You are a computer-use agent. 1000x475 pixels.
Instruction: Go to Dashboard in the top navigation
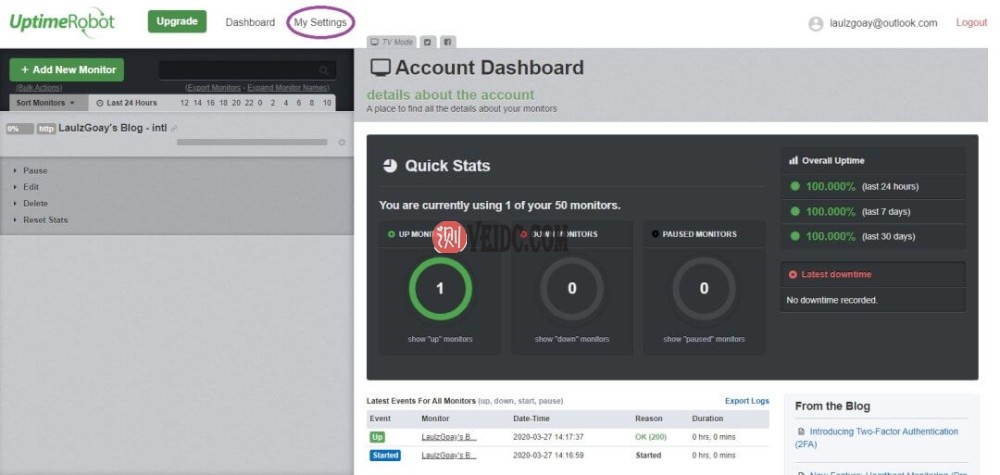[250, 22]
